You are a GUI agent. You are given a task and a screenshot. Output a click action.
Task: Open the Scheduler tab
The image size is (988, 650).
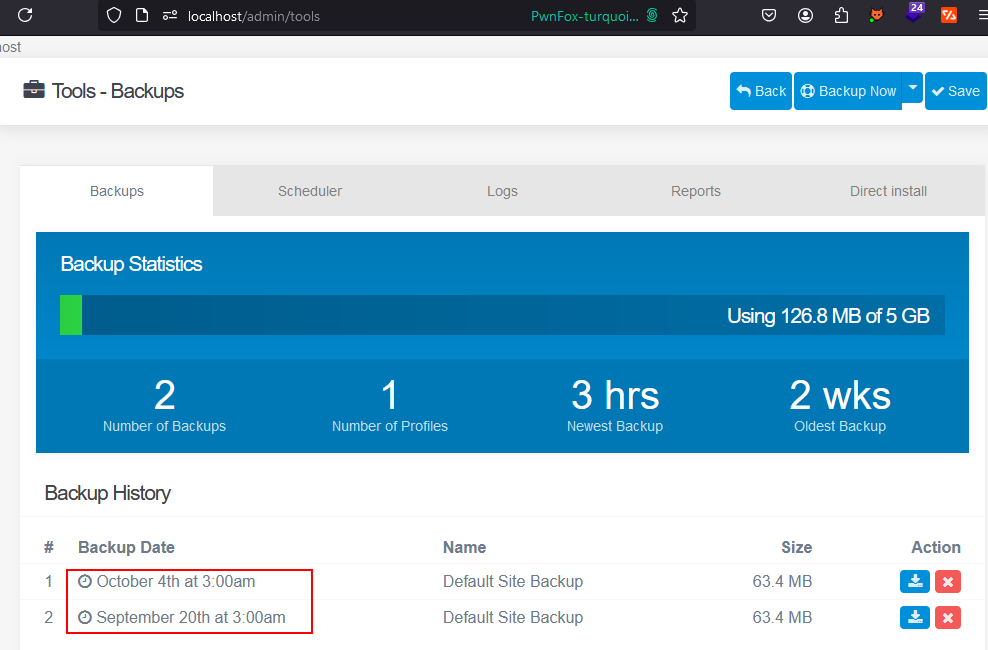pos(310,191)
